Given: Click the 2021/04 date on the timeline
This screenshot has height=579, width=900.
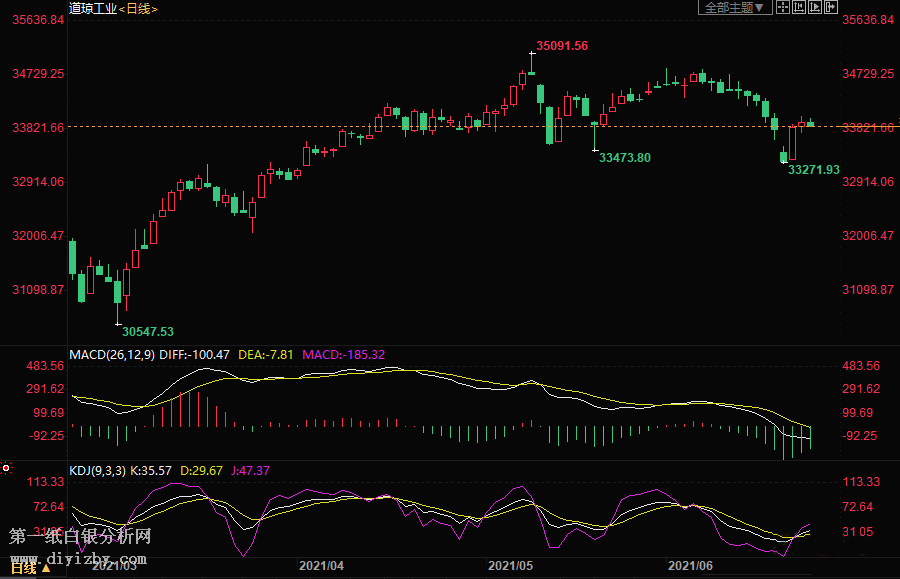Looking at the screenshot, I should [x=321, y=565].
